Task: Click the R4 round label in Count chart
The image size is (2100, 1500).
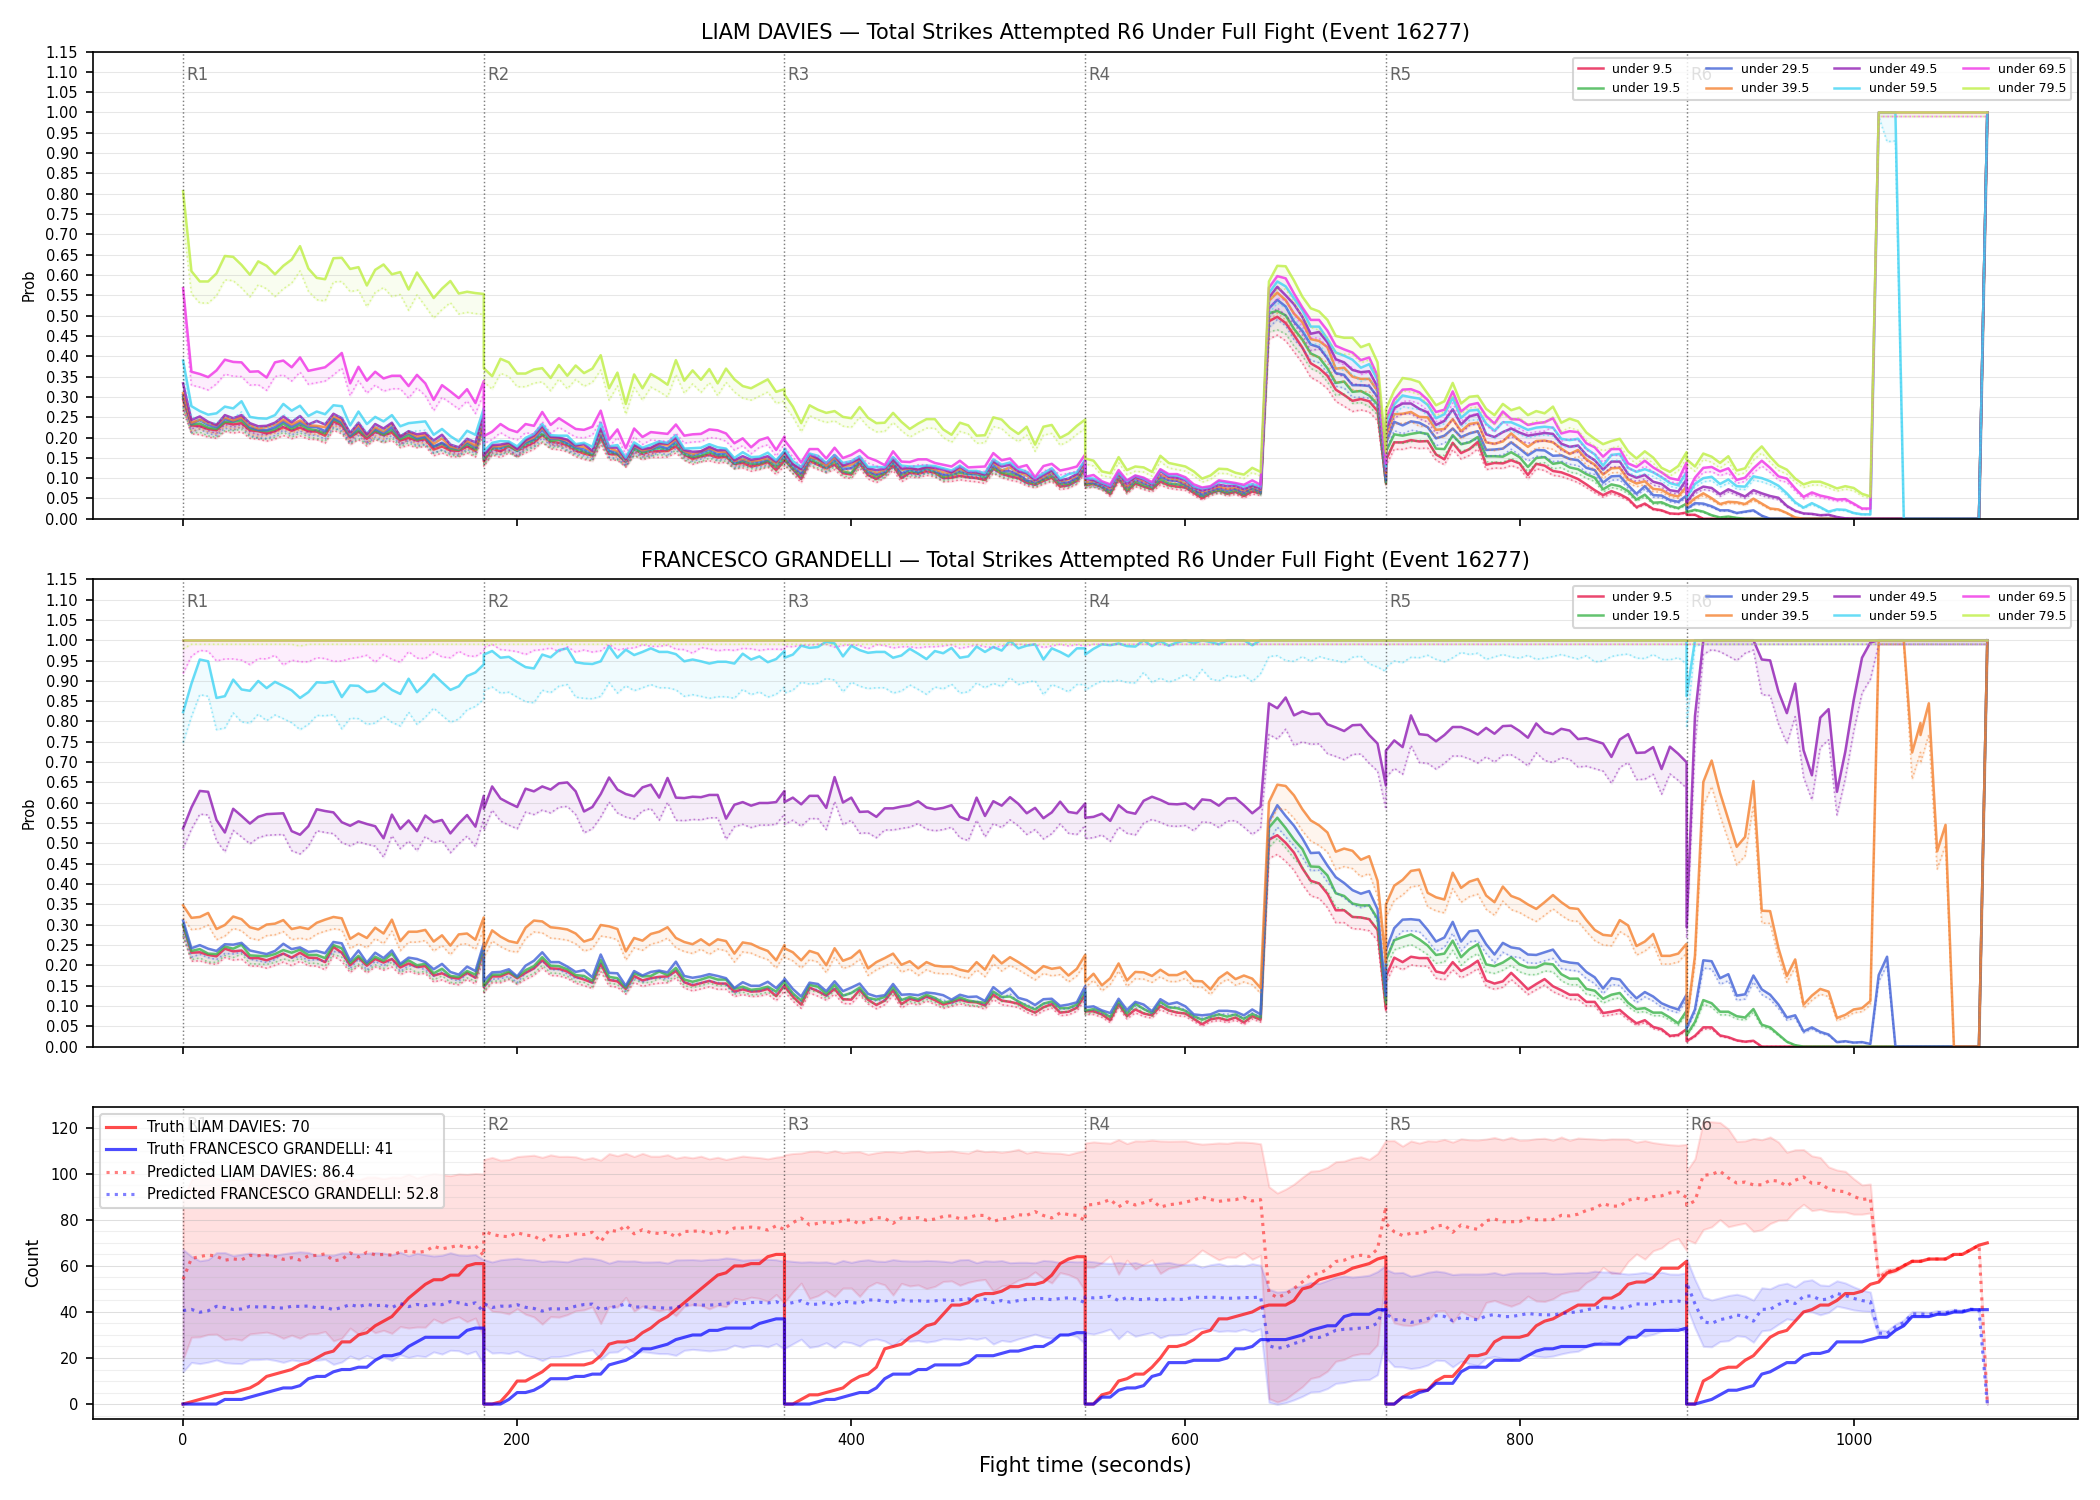Action: coord(1099,1124)
